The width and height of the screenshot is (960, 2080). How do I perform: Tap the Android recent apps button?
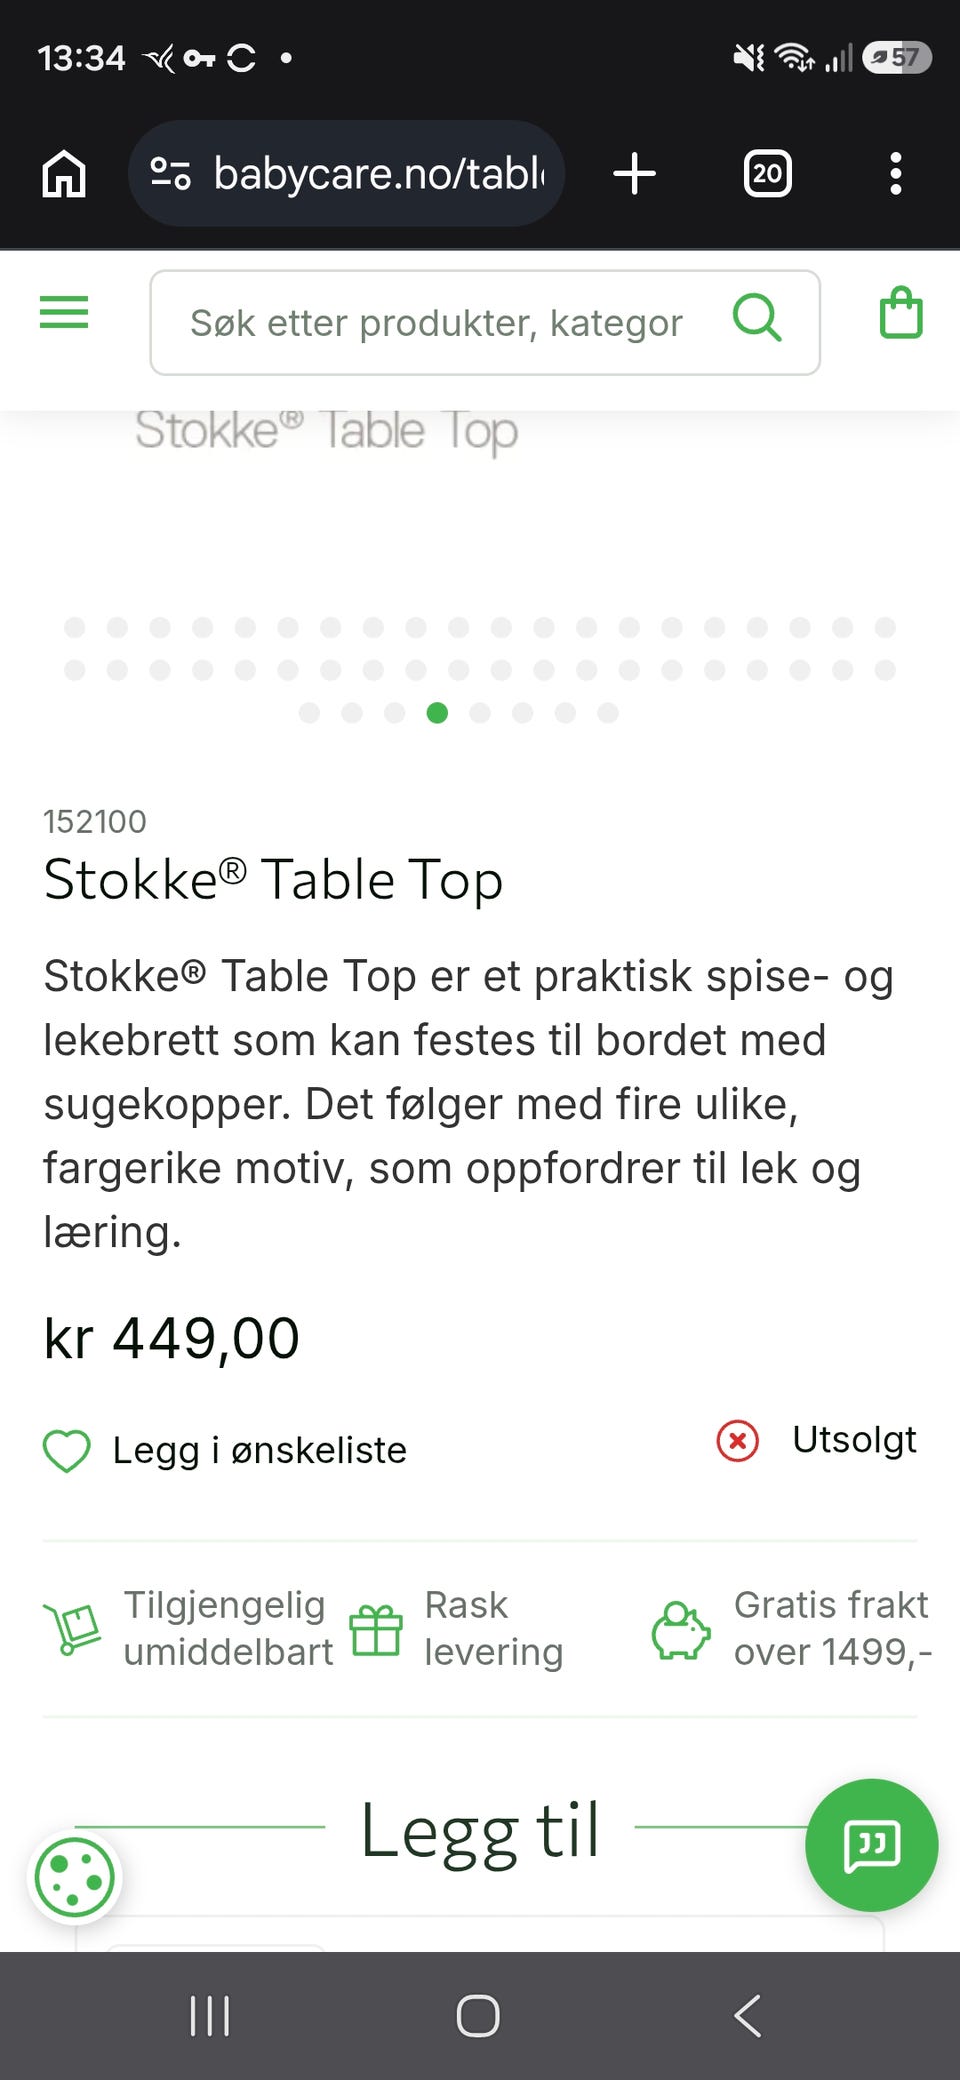click(210, 2016)
